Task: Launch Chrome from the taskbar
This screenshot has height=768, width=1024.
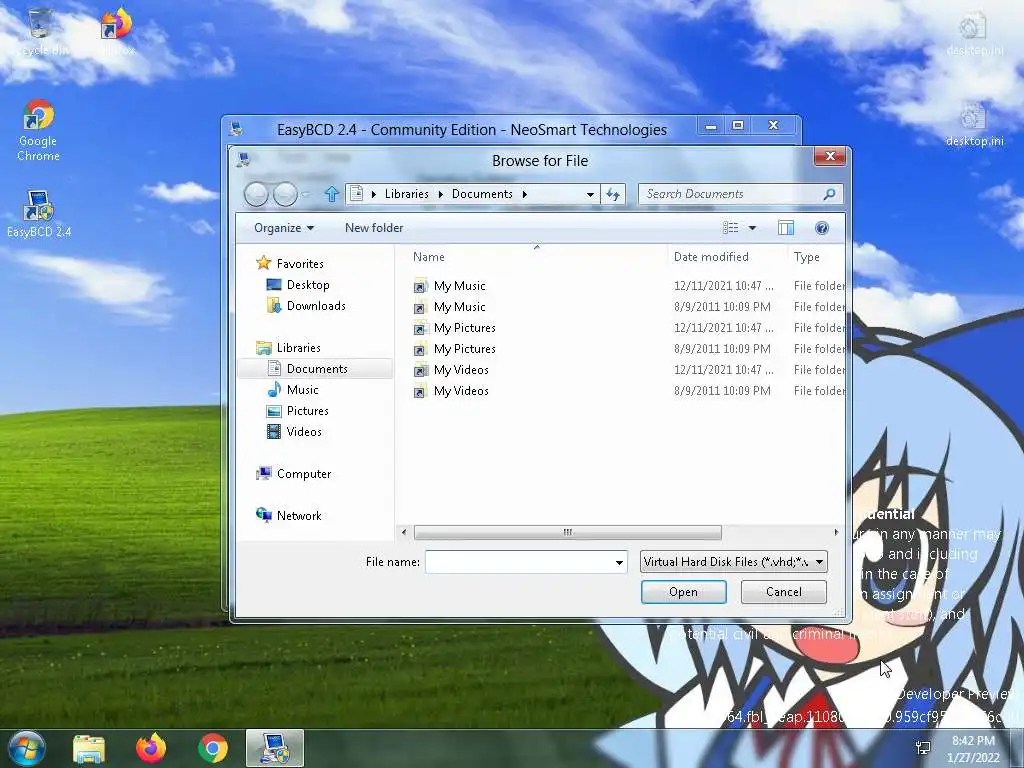Action: click(213, 748)
